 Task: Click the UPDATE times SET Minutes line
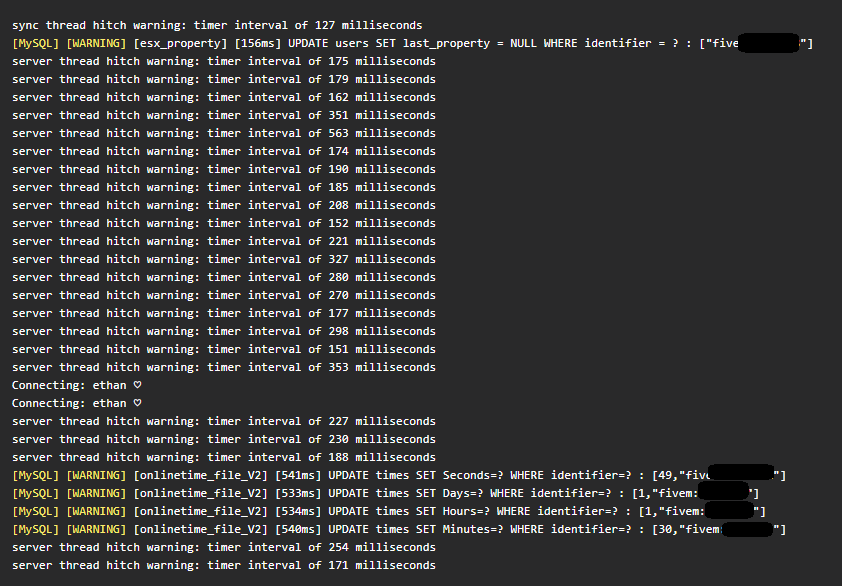point(399,529)
